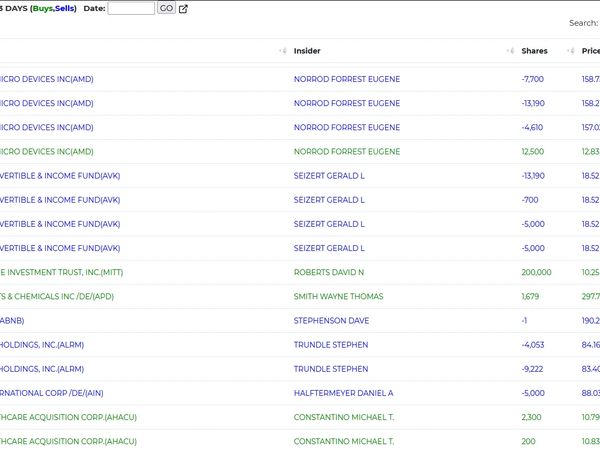Open CORP /DE/(AIN) company link
Viewport: 600px width, 451px height.
pos(52,393)
